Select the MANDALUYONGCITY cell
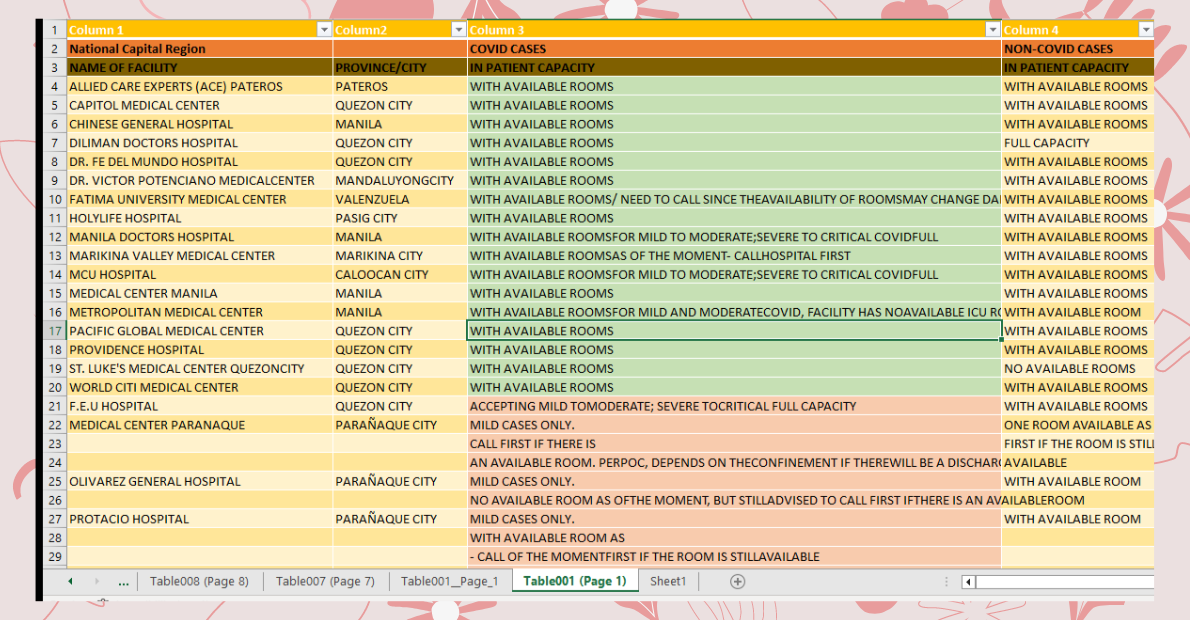Image resolution: width=1190 pixels, height=620 pixels. (400, 181)
